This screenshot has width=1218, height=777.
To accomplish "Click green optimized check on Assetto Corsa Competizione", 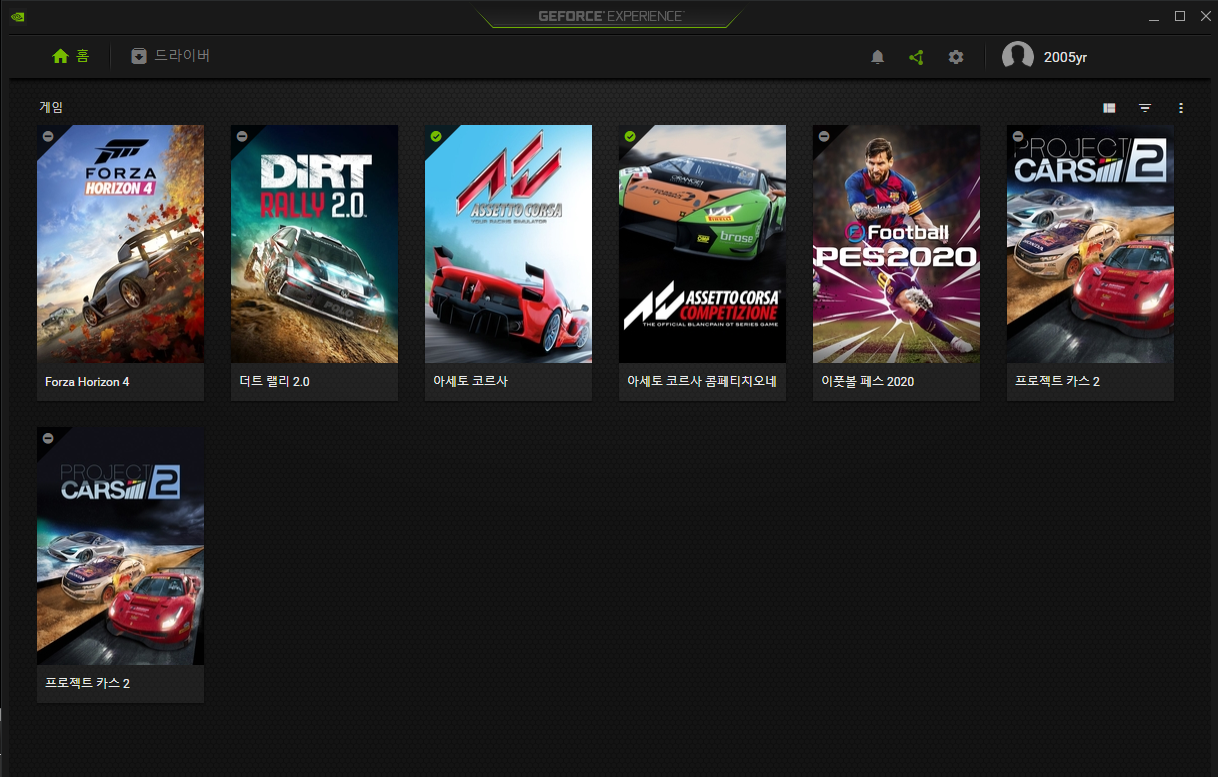I will pos(630,136).
